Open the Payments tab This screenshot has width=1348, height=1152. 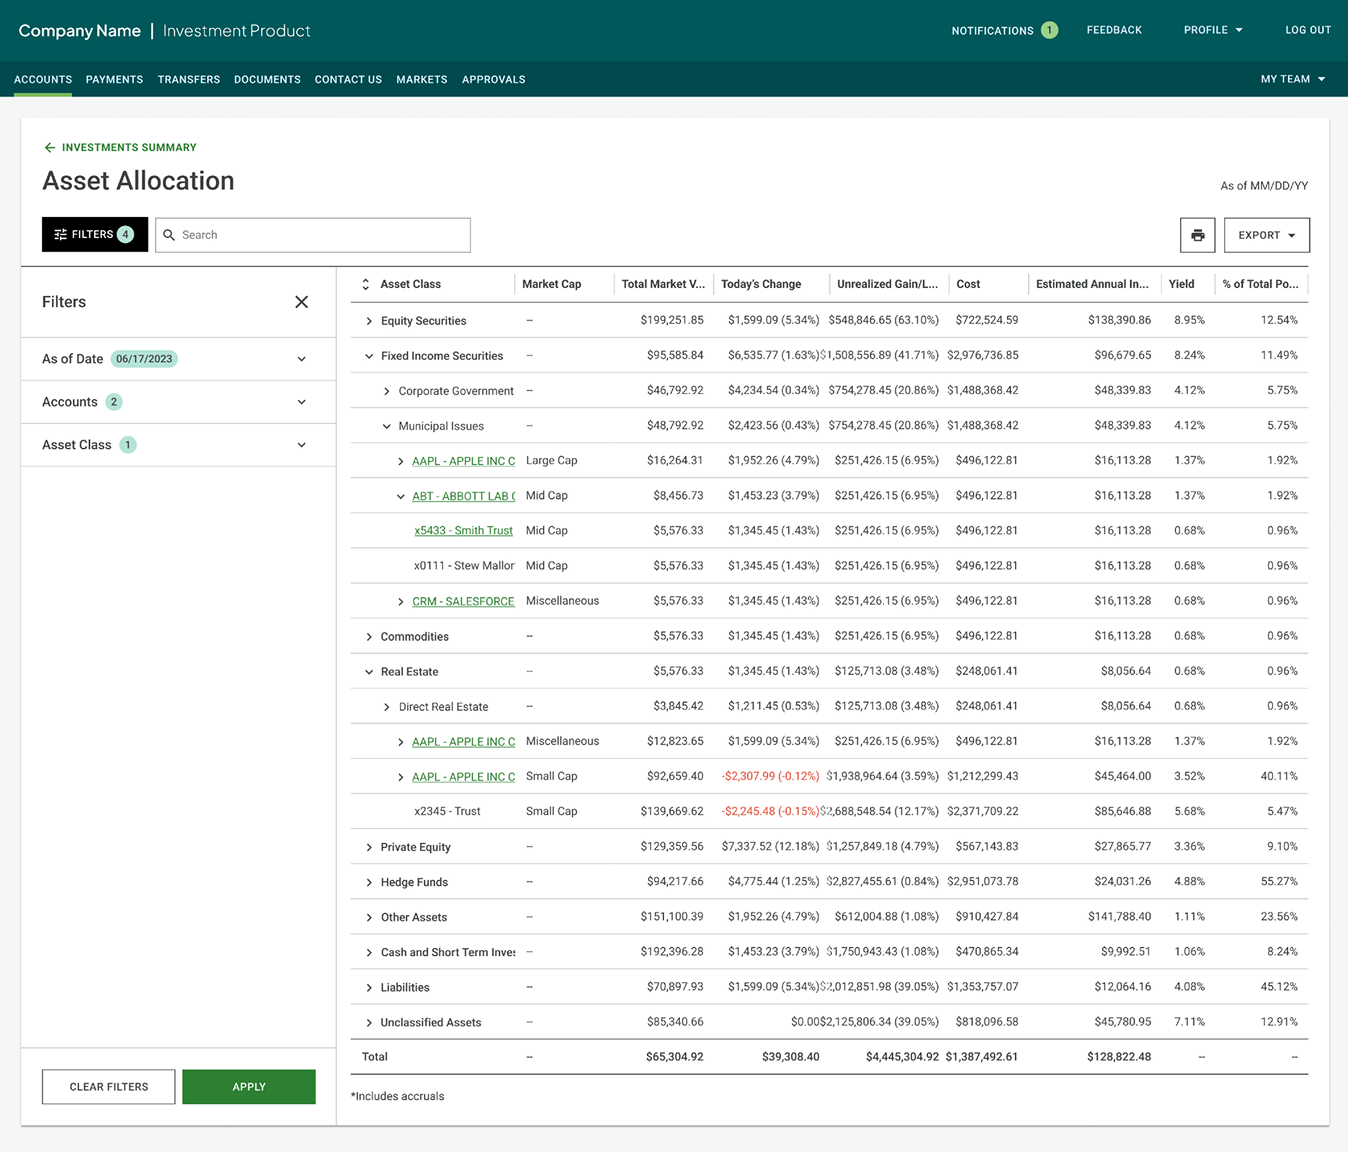(x=114, y=79)
